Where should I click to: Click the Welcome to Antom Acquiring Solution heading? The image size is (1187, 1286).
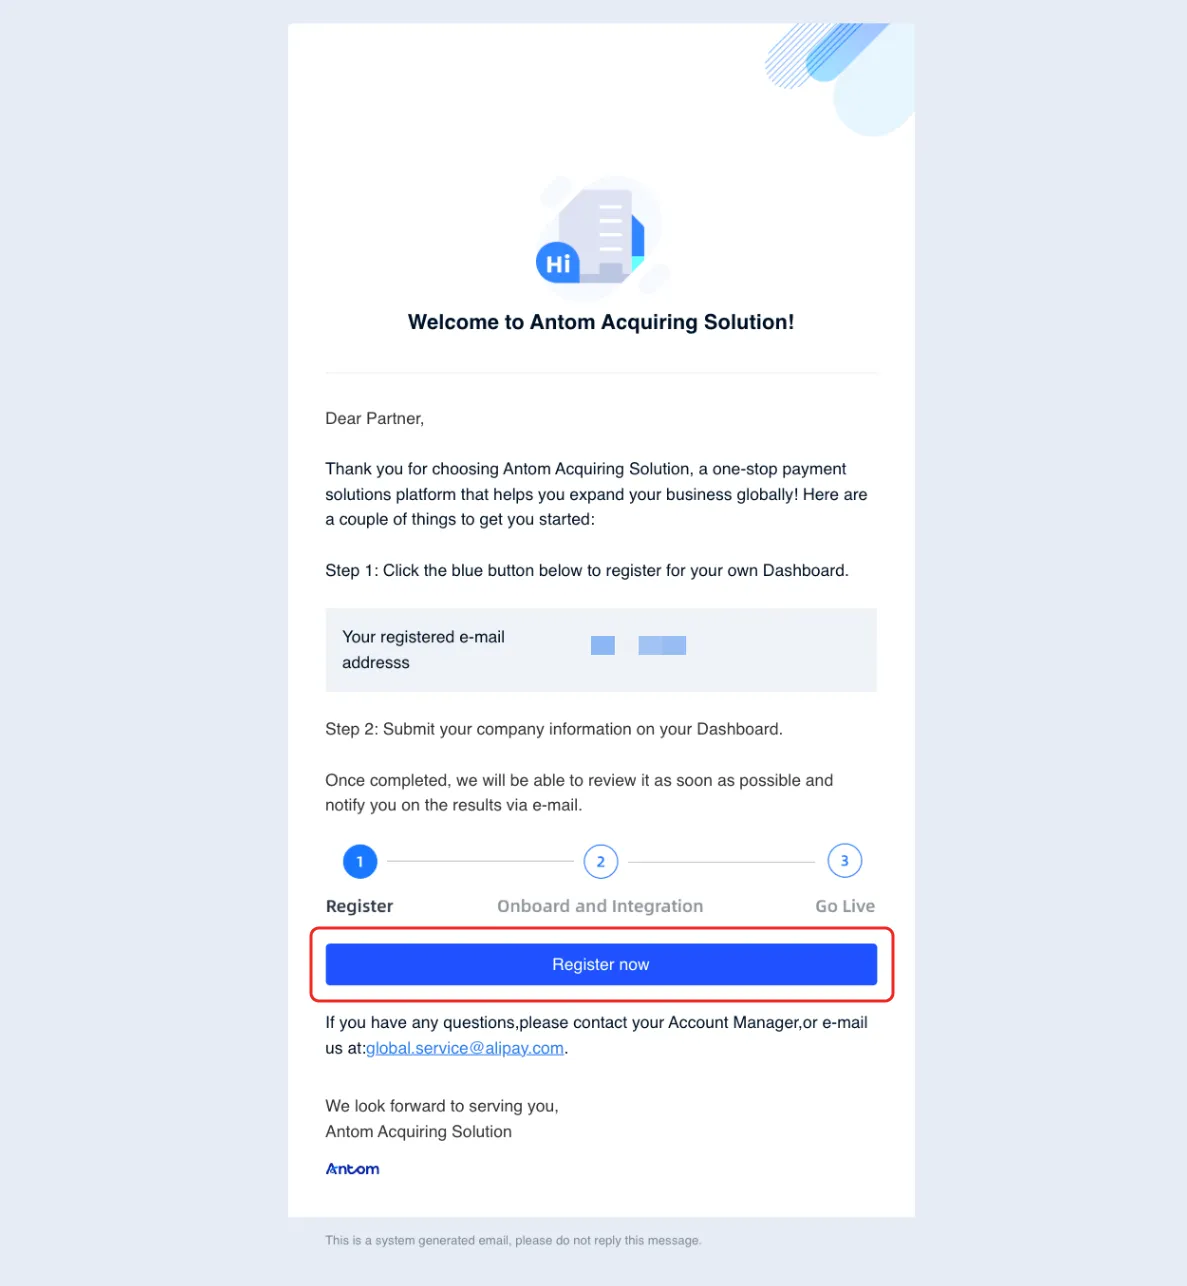click(x=601, y=322)
